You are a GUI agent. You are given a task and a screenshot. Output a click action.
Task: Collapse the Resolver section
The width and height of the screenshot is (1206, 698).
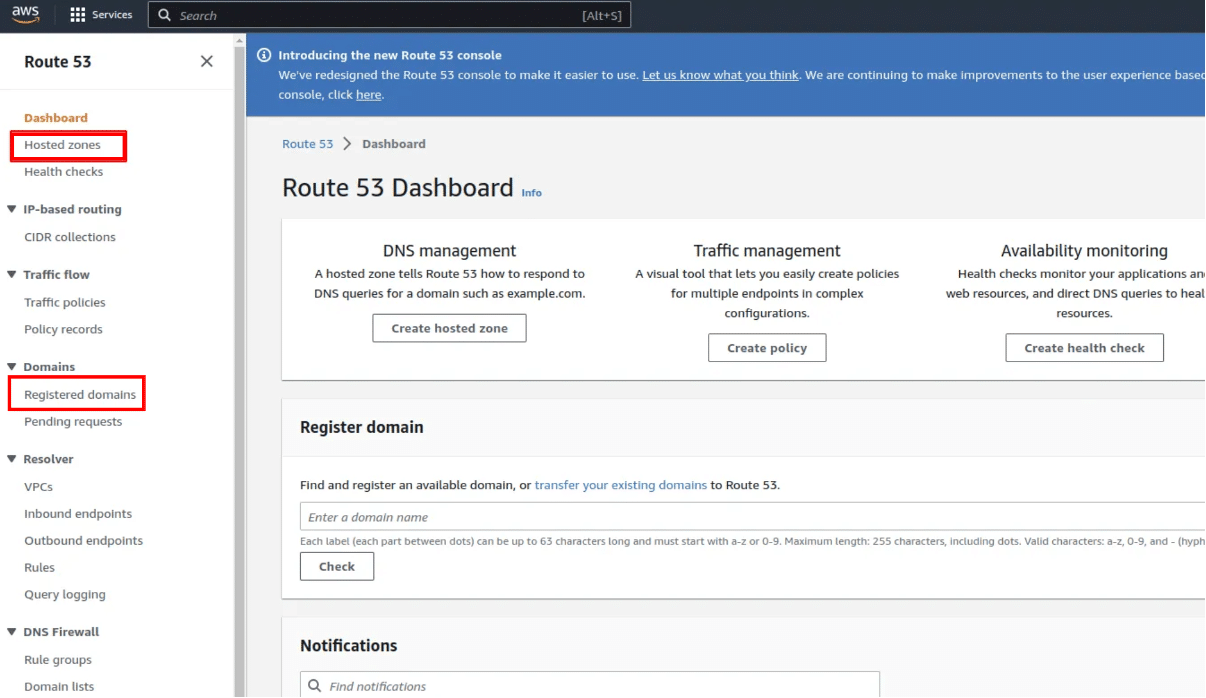click(12, 459)
